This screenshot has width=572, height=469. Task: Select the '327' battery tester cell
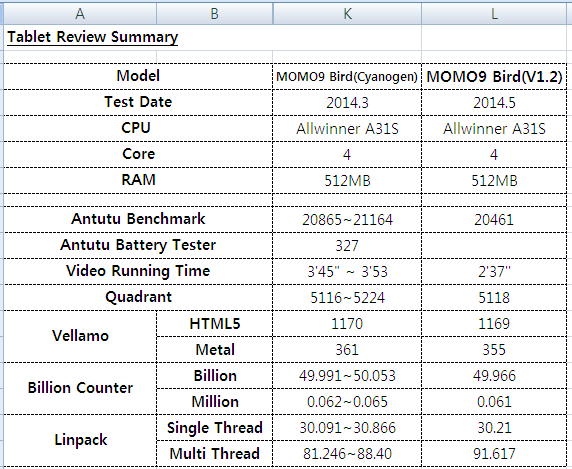coord(347,245)
